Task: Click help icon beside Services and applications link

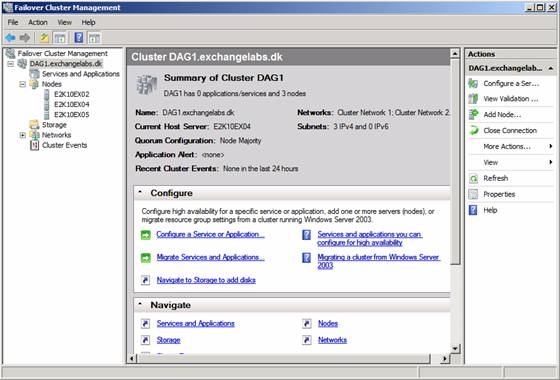Action: pyautogui.click(x=306, y=235)
